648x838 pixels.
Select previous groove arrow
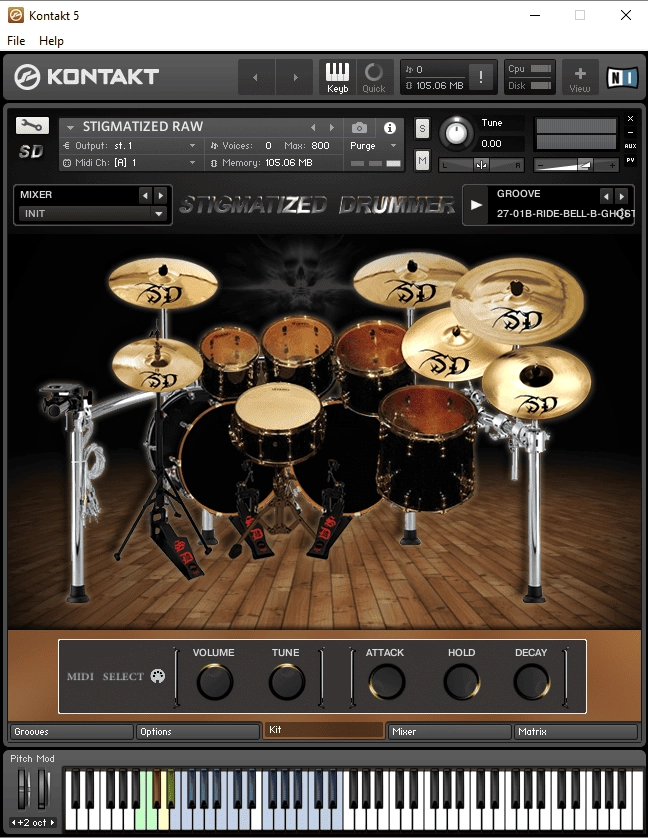click(x=606, y=196)
